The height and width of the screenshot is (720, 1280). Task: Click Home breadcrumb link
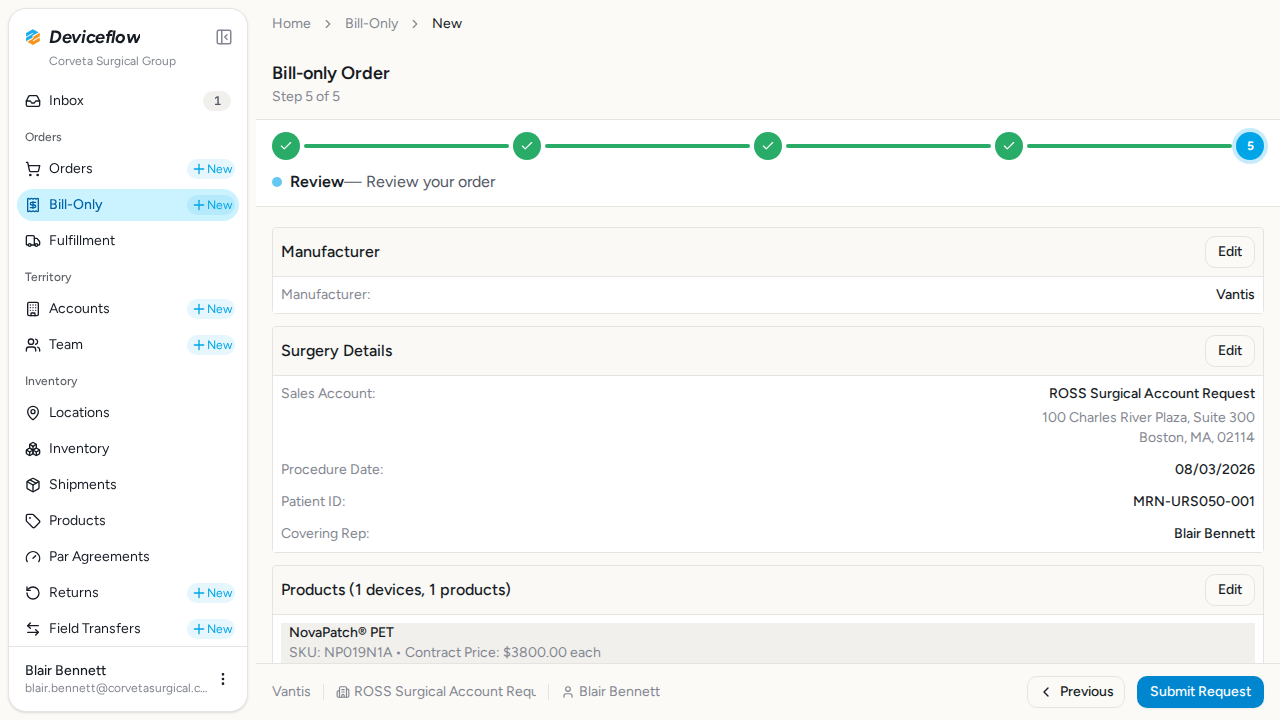tap(291, 23)
